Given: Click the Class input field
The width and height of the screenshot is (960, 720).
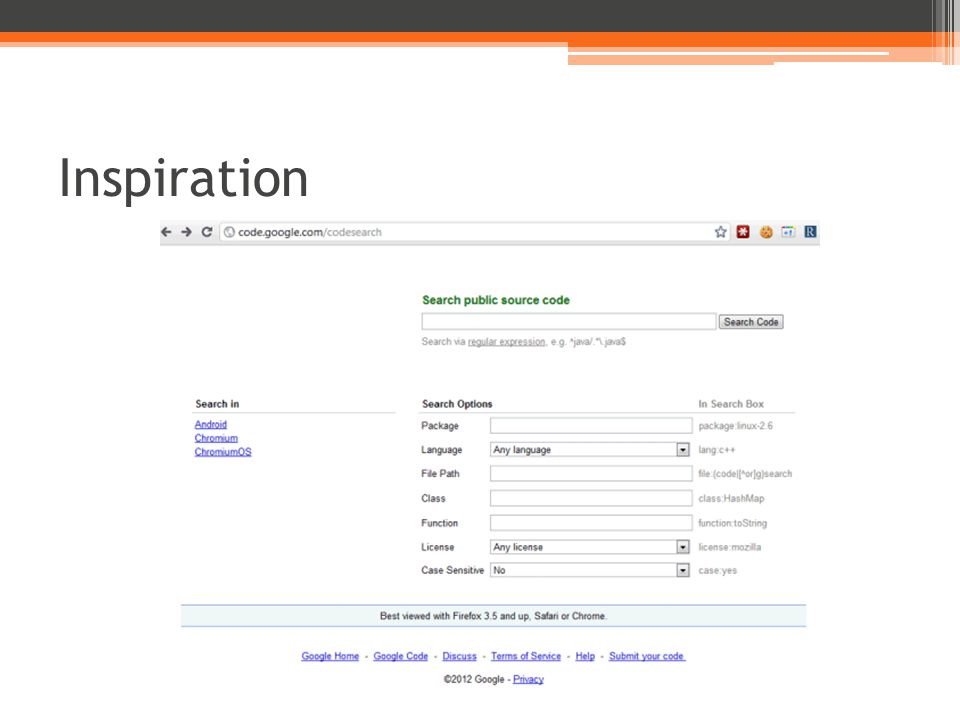Looking at the screenshot, I should click(x=591, y=498).
